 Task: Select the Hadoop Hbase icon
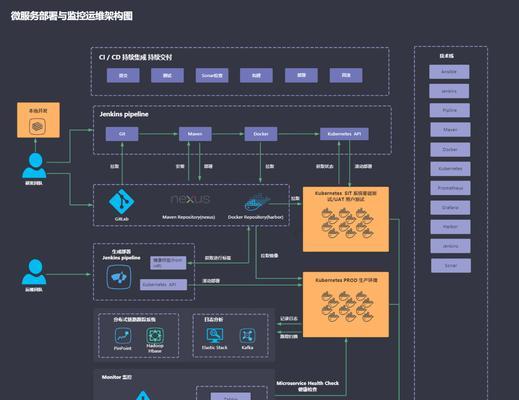pyautogui.click(x=155, y=335)
